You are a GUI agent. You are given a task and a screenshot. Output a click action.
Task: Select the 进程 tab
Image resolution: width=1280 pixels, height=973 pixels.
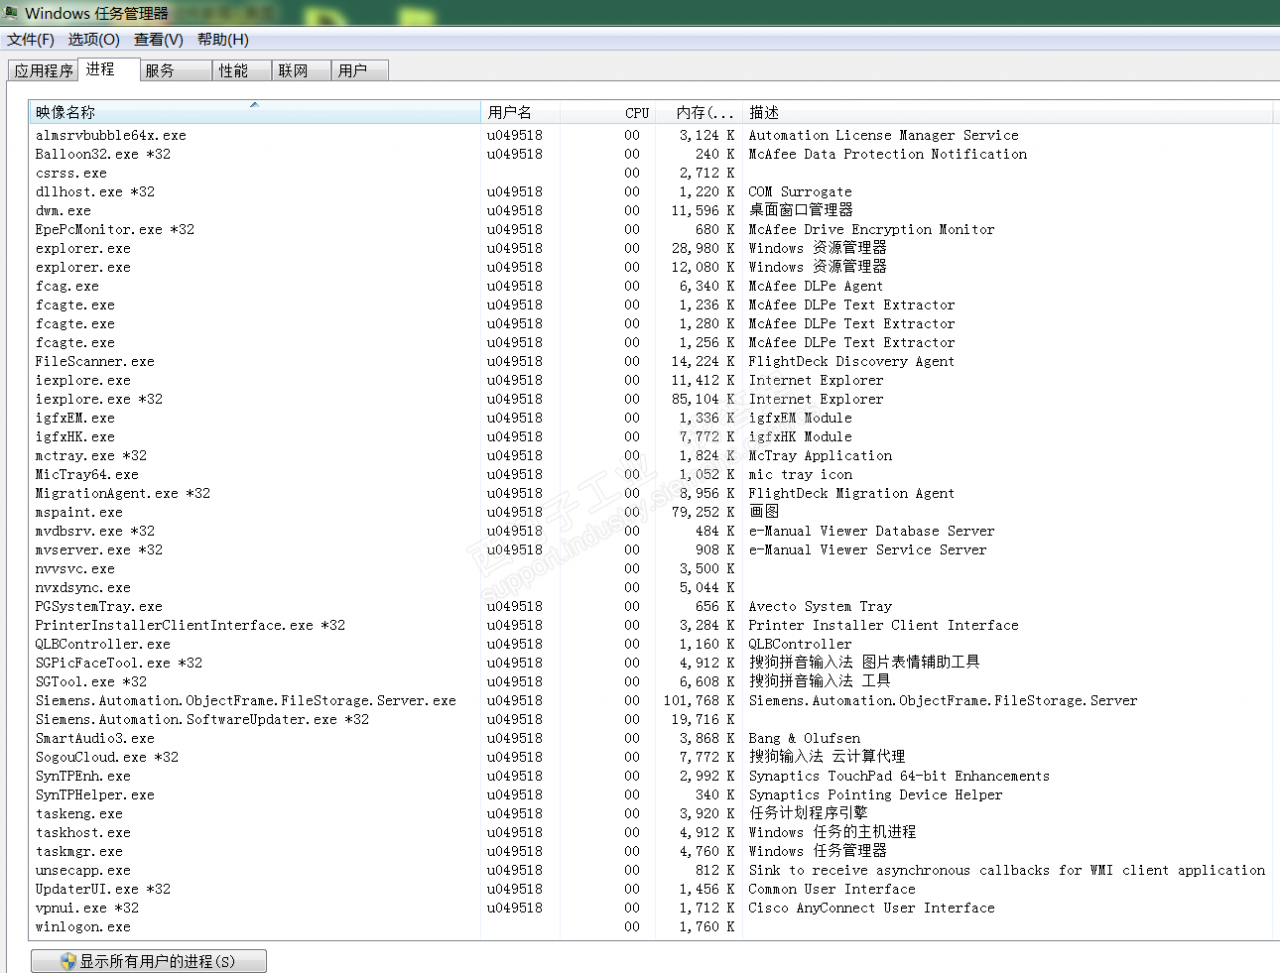pyautogui.click(x=107, y=69)
